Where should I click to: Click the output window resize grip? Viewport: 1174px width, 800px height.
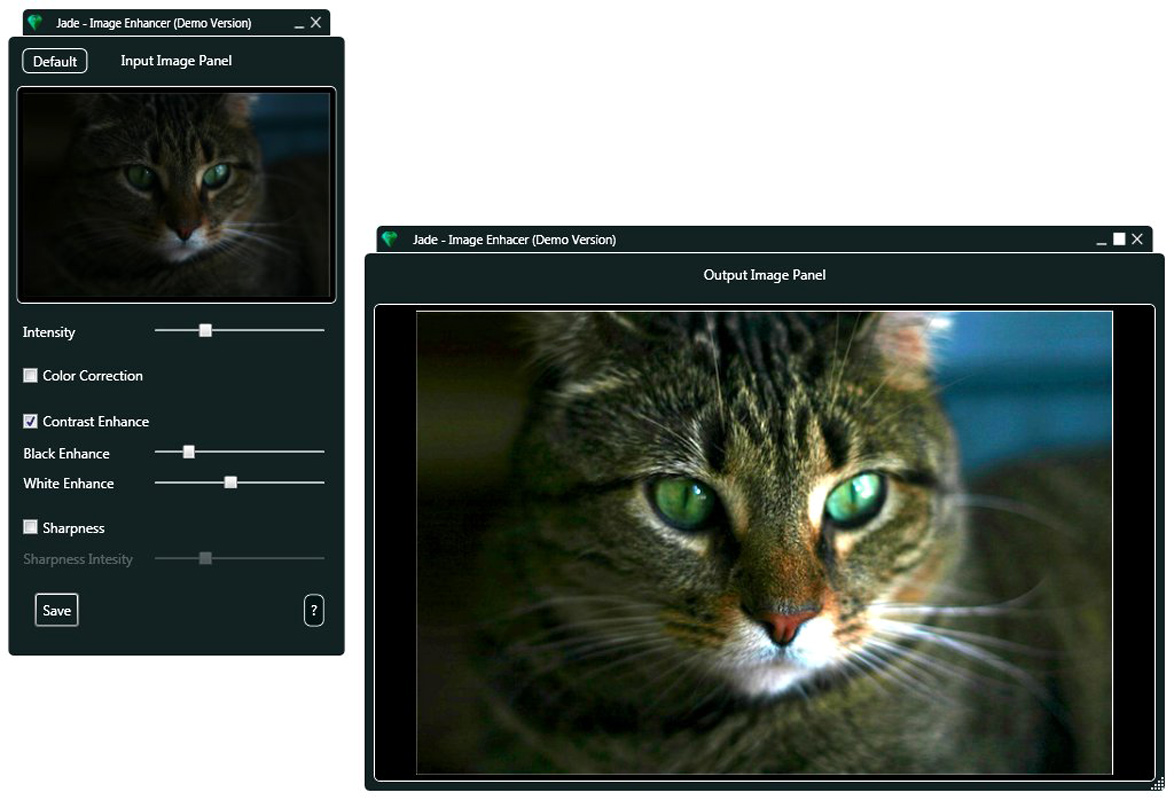click(x=1158, y=784)
